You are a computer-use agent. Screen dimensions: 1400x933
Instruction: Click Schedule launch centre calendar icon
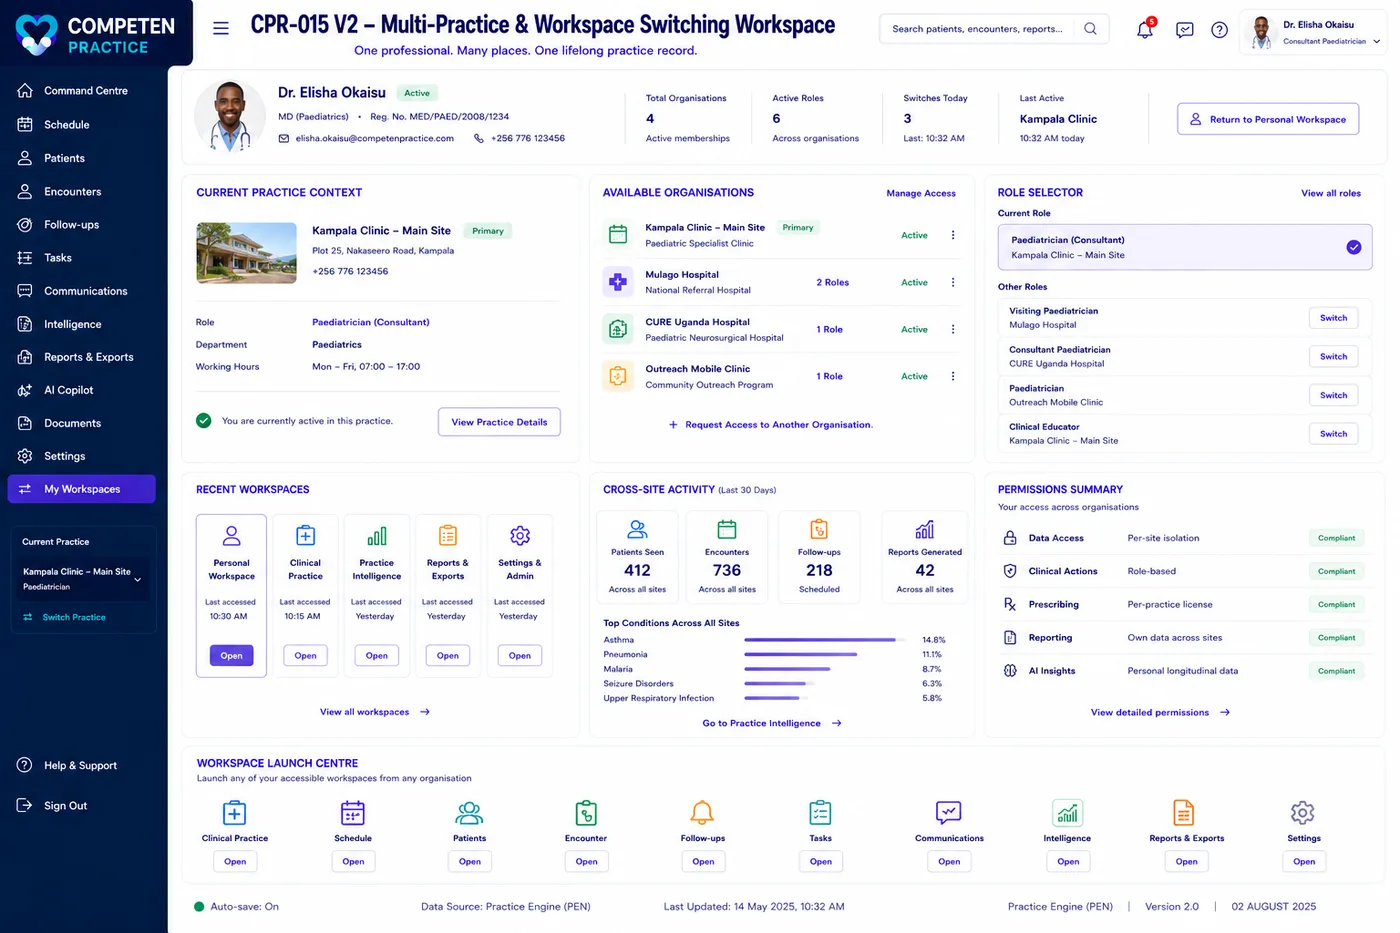click(x=353, y=812)
